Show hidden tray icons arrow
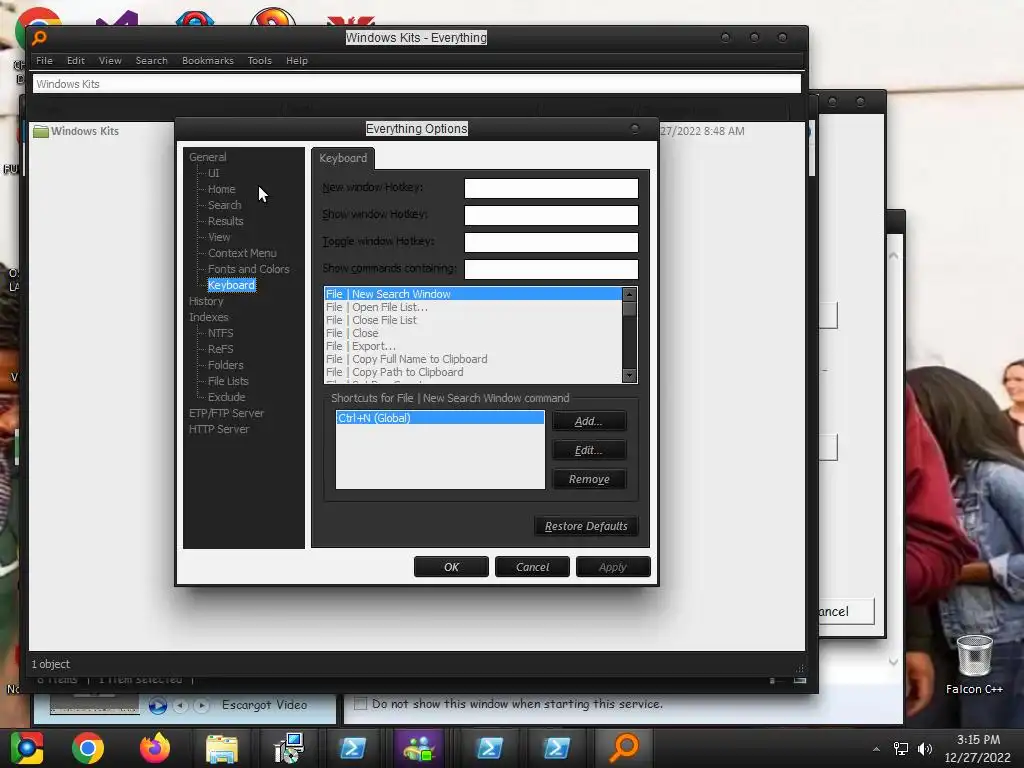Image resolution: width=1024 pixels, height=768 pixels. click(x=876, y=749)
